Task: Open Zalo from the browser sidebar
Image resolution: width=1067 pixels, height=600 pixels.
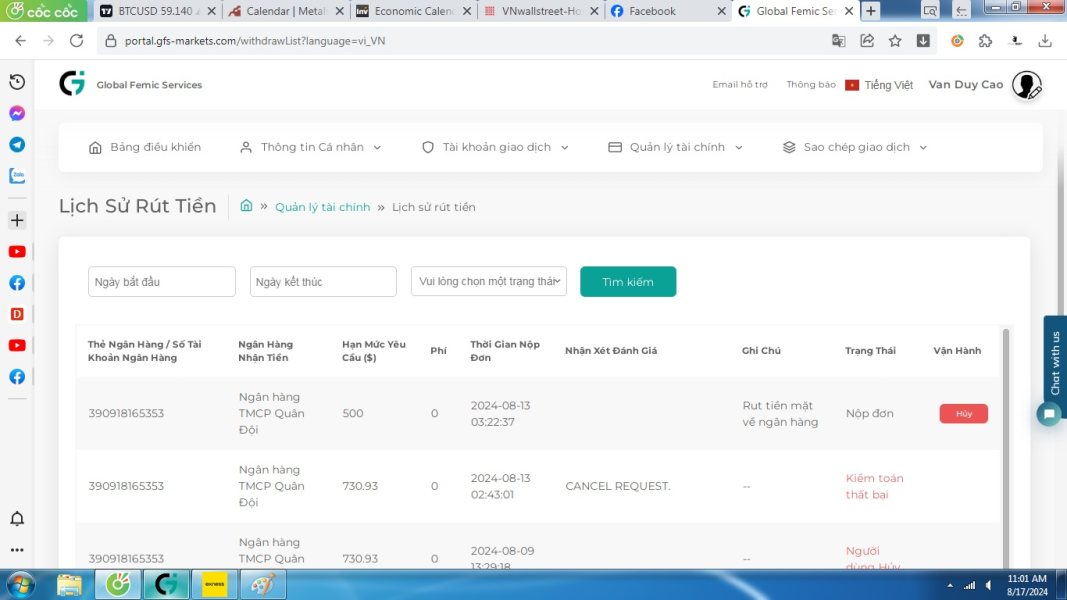Action: [17, 176]
